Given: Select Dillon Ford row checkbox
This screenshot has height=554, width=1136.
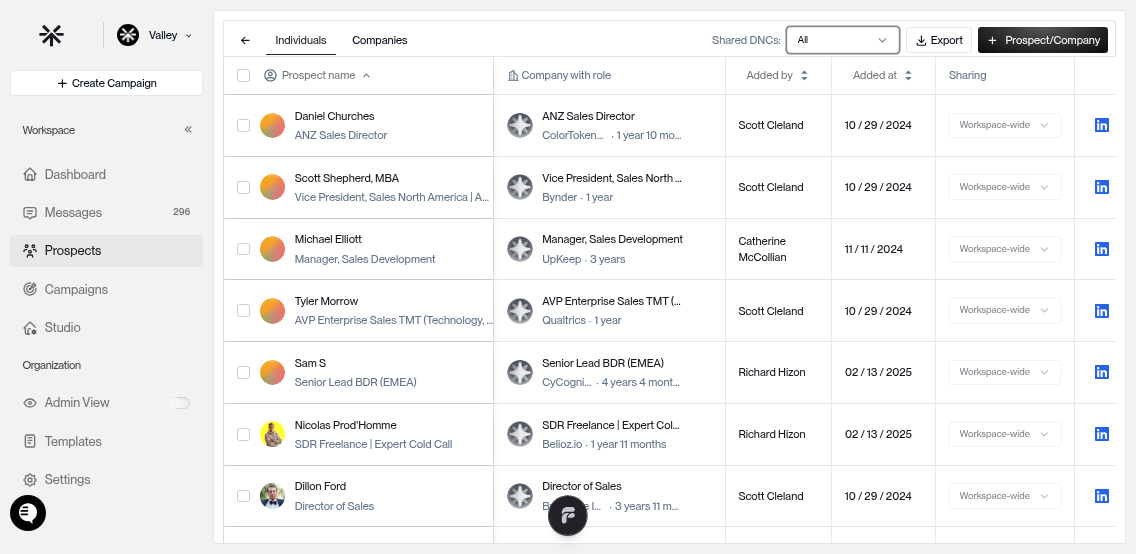Looking at the screenshot, I should [243, 496].
